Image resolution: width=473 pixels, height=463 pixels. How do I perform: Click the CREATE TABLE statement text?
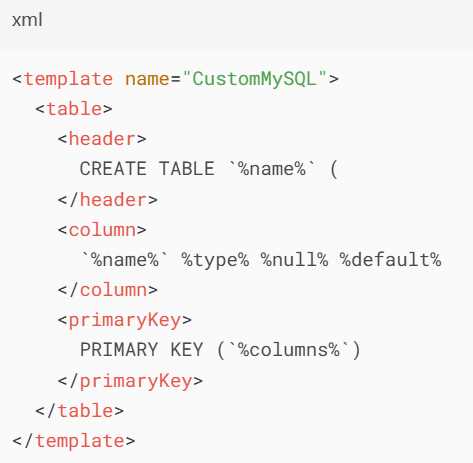click(147, 168)
